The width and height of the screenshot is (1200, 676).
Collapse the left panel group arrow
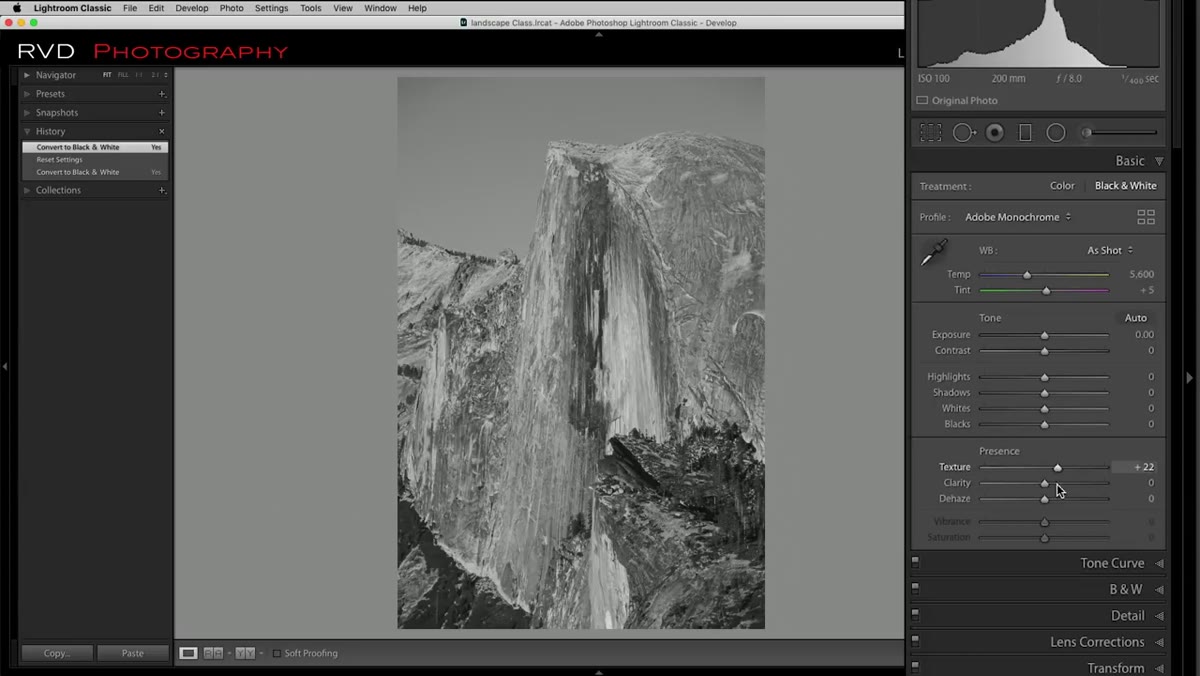click(x=5, y=367)
